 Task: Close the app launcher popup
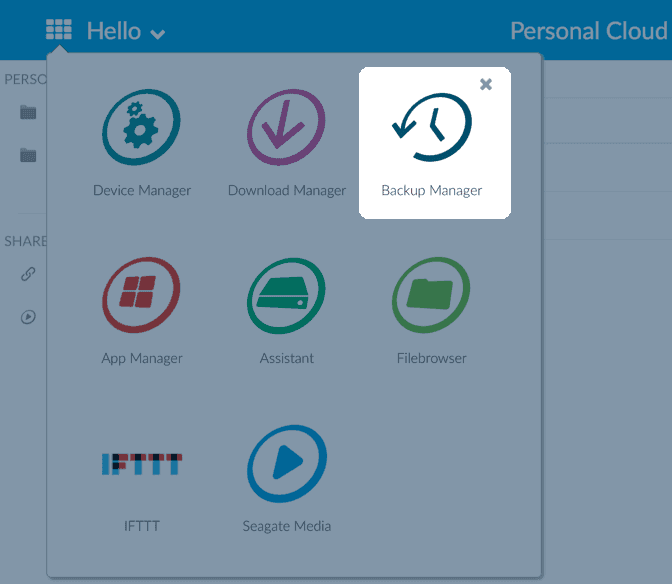[486, 84]
